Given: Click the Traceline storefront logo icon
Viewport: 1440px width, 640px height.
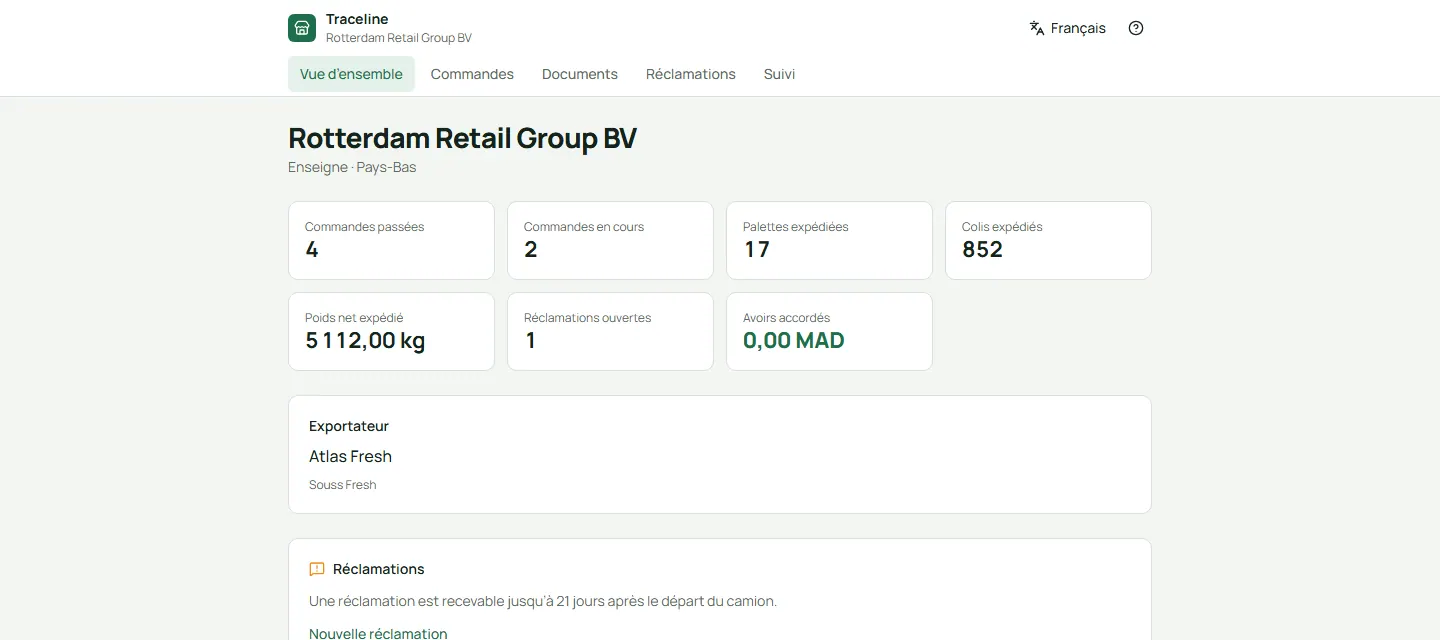Looking at the screenshot, I should [x=302, y=28].
